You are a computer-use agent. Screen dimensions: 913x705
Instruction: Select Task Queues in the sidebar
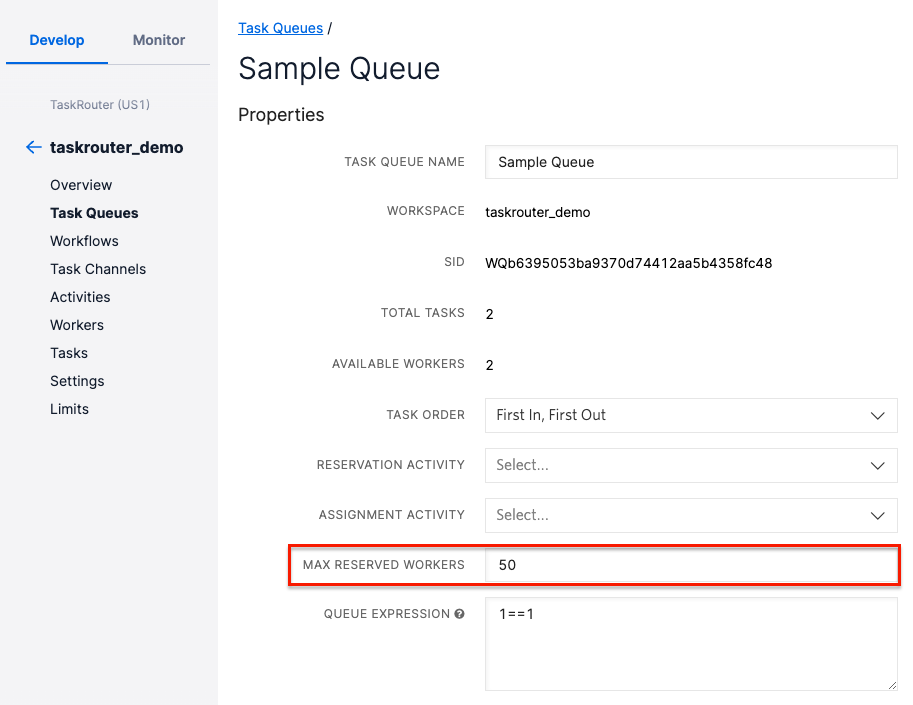94,213
